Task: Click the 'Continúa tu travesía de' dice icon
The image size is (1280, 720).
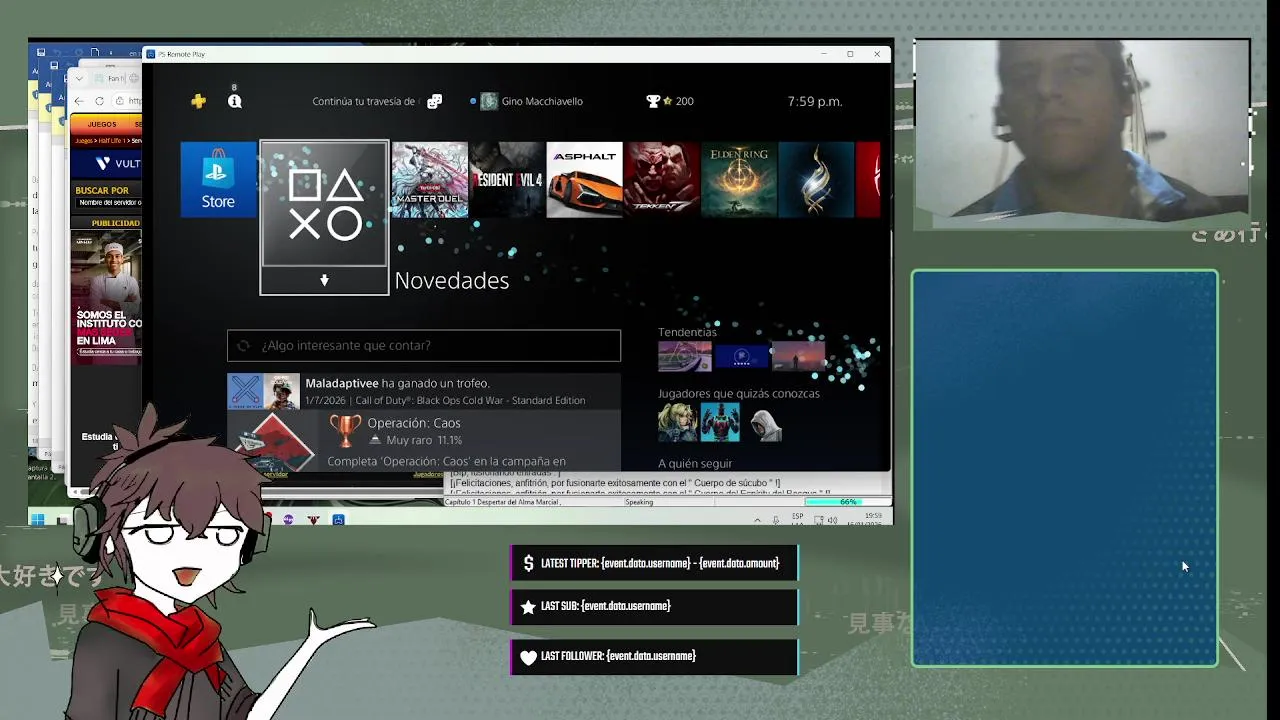Action: click(x=434, y=101)
